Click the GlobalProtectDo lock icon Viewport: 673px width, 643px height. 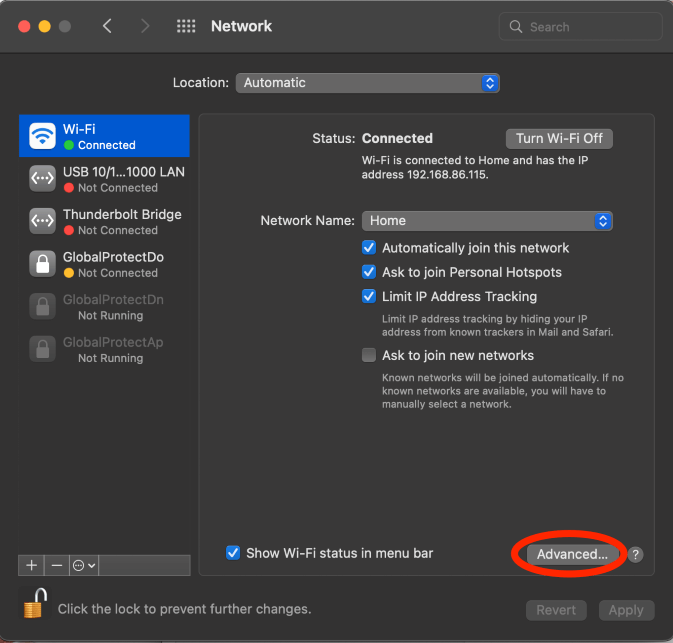pos(42,264)
